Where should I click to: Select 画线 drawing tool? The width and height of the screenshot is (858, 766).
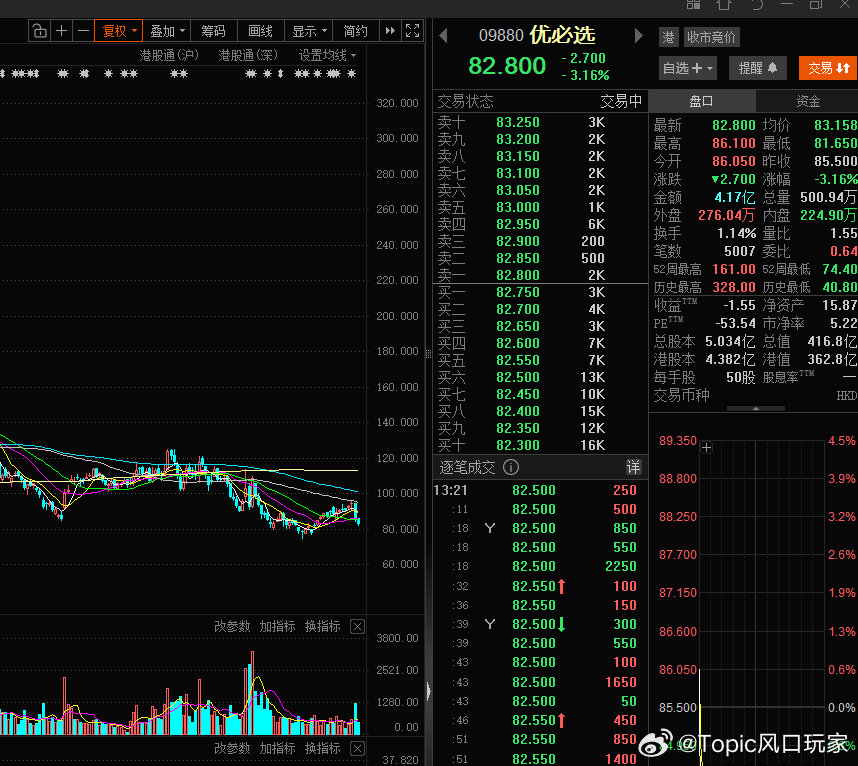pyautogui.click(x=260, y=31)
